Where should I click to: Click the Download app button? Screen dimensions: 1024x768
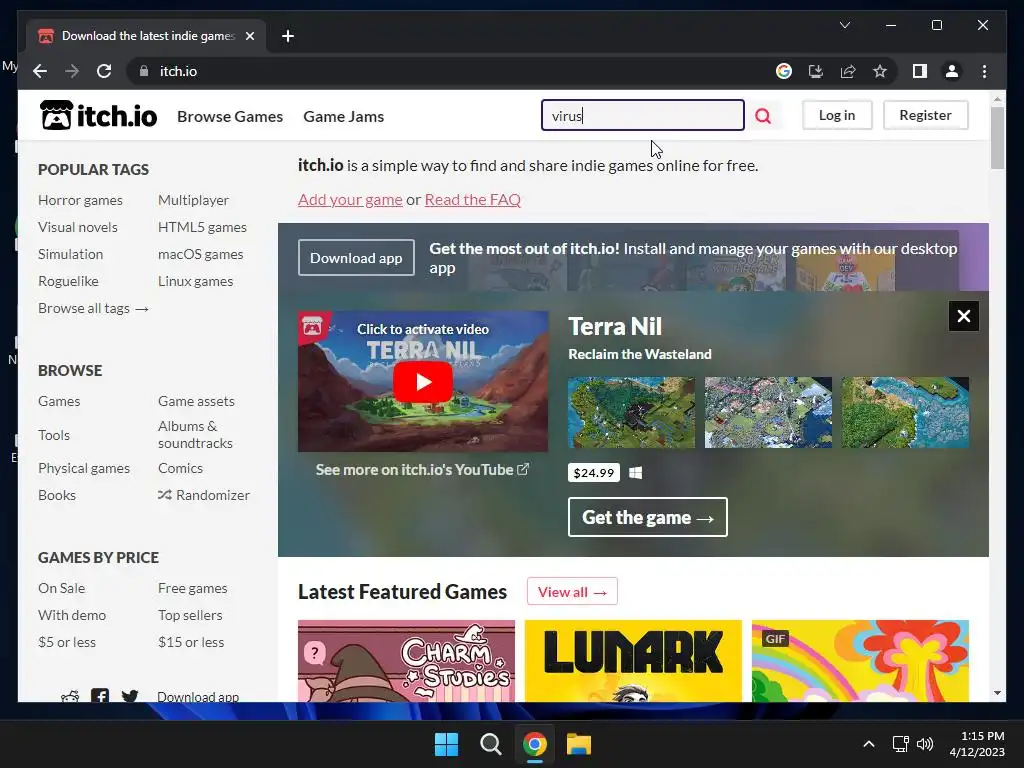click(x=356, y=257)
